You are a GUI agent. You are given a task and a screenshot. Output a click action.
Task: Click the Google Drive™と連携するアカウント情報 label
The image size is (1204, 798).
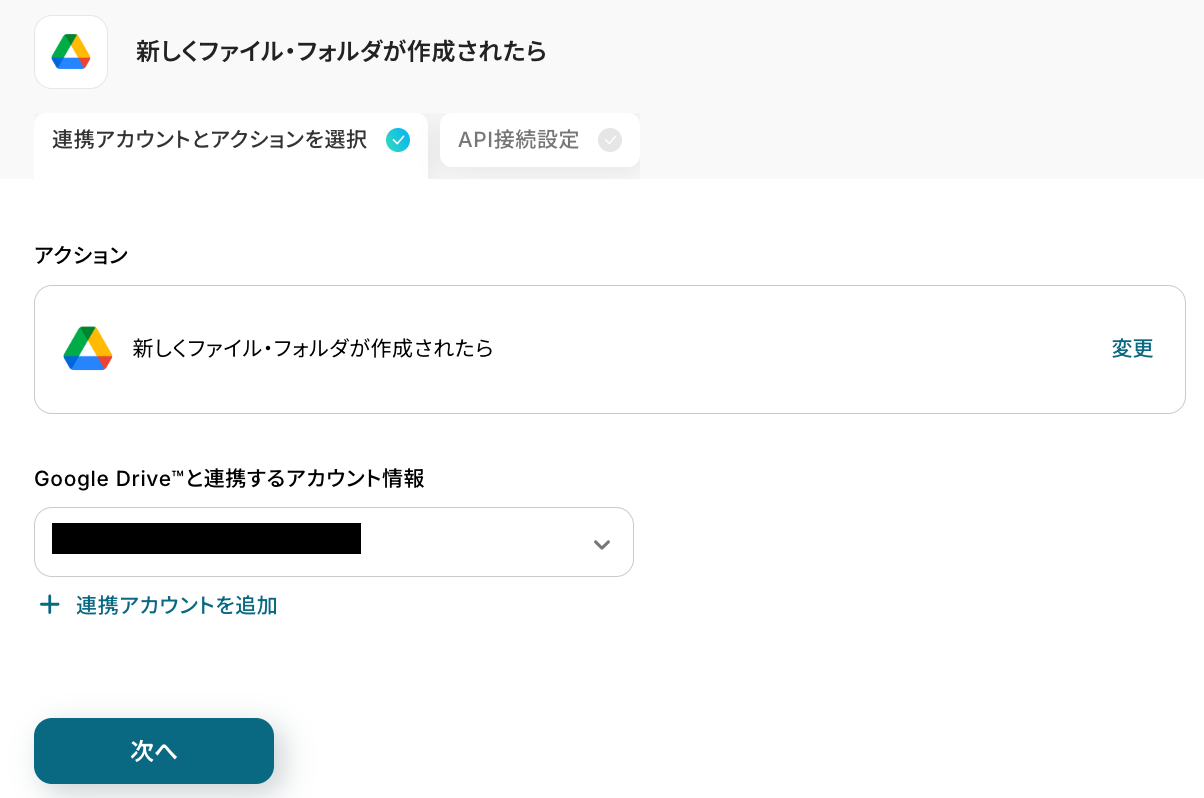click(229, 479)
